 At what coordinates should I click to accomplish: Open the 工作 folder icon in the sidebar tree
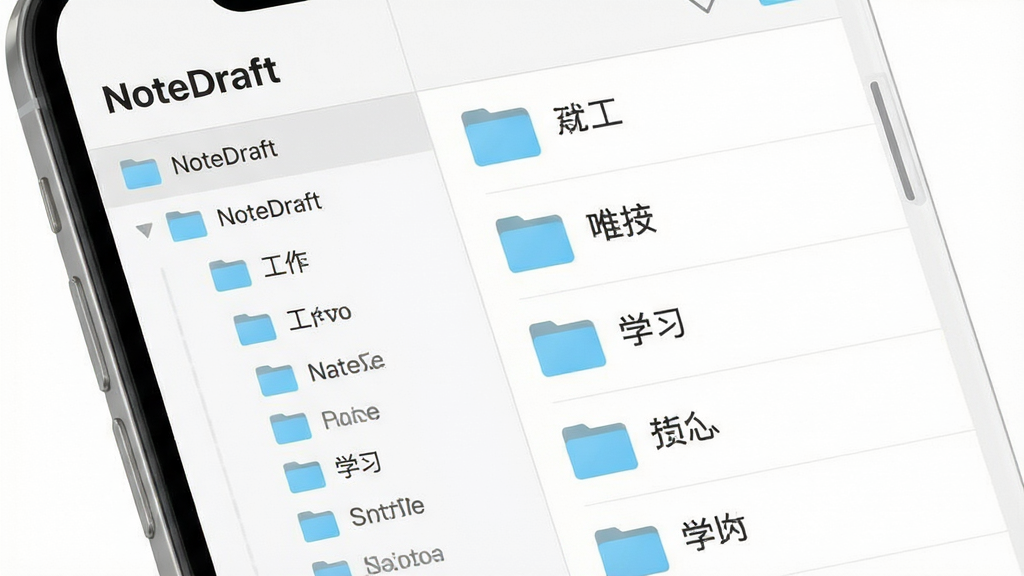coord(231,275)
